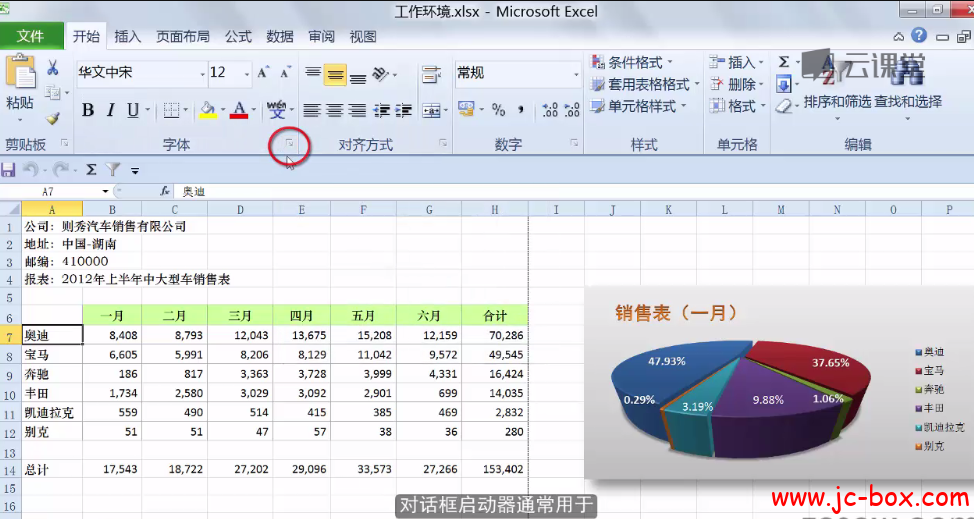Click the merge and center icon
Image resolution: width=974 pixels, height=519 pixels.
tap(431, 111)
